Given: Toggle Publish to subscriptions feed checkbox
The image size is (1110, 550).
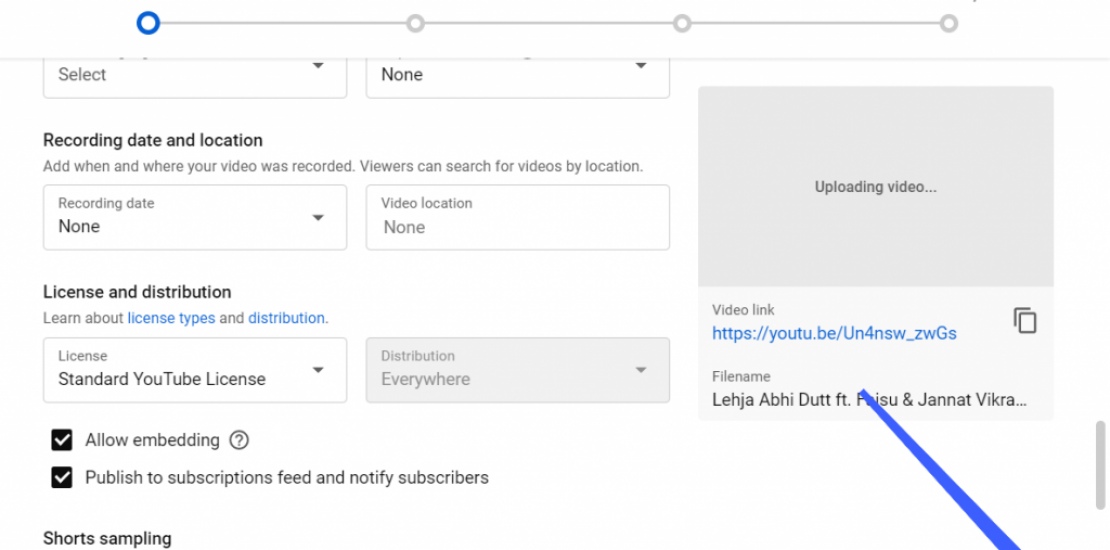Looking at the screenshot, I should click(62, 478).
